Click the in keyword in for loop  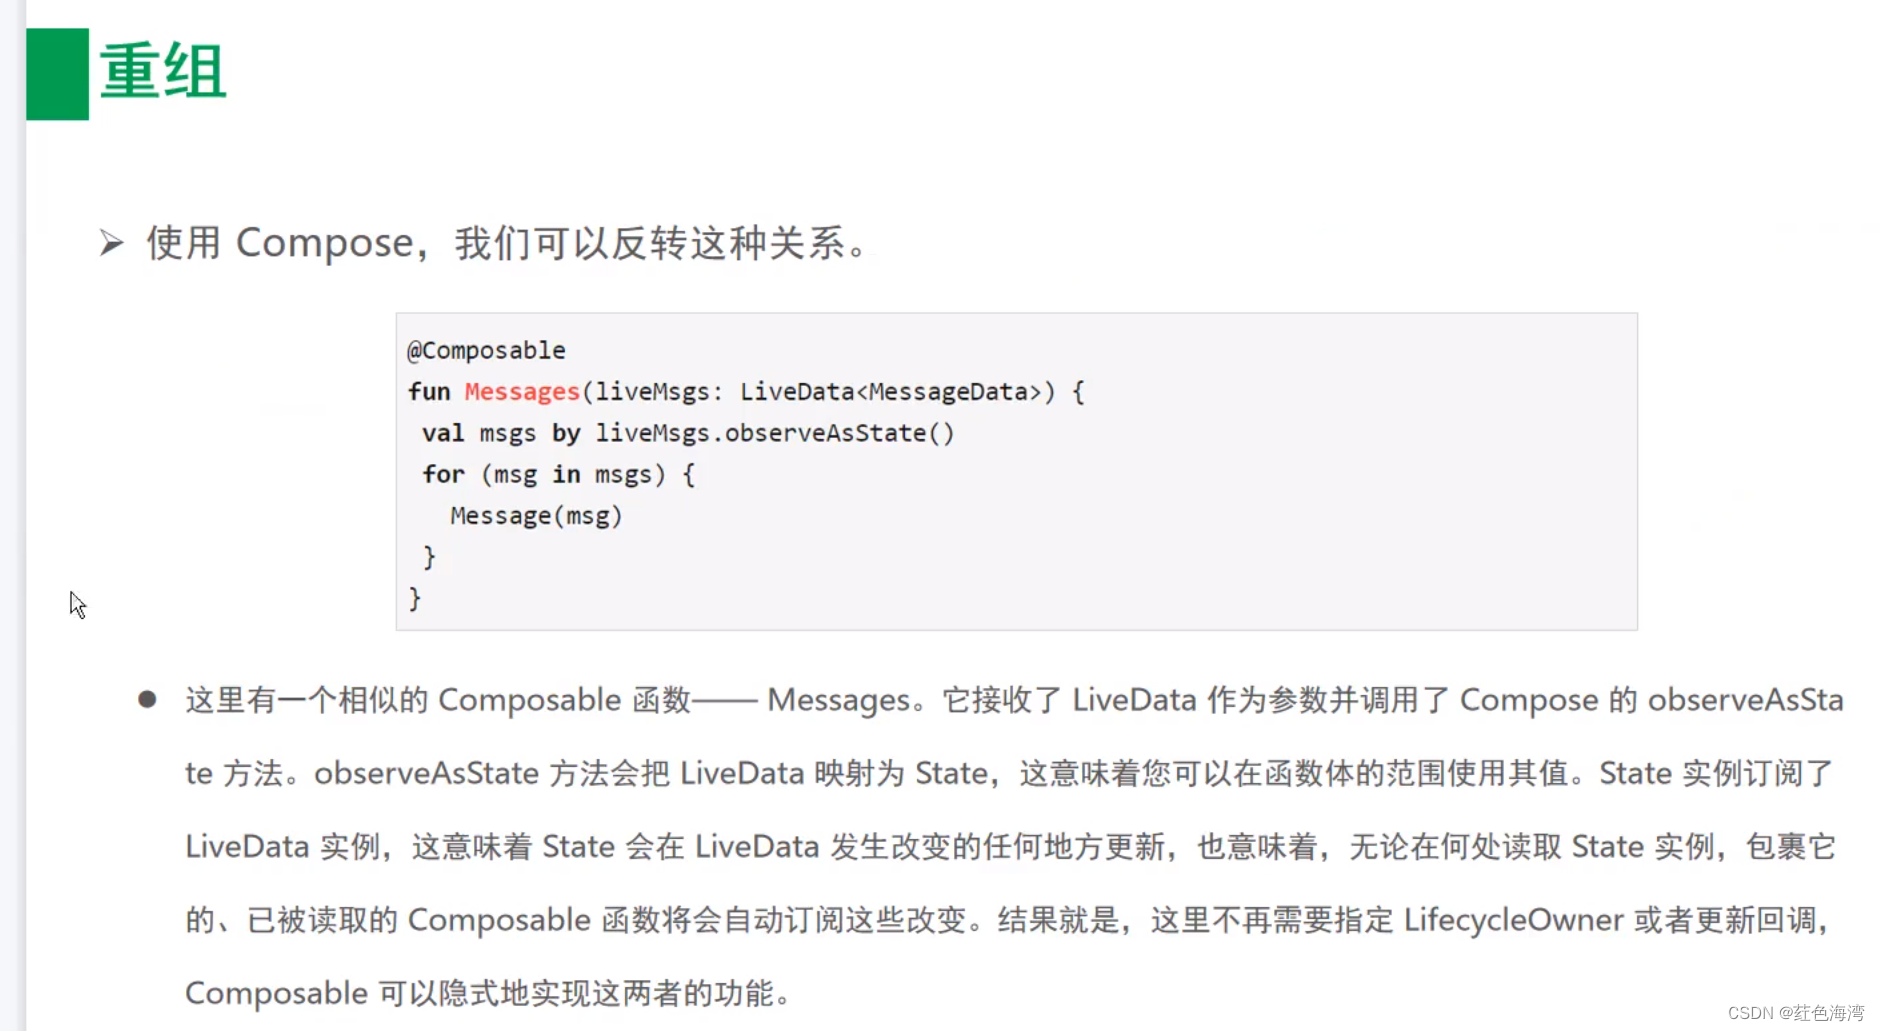566,474
